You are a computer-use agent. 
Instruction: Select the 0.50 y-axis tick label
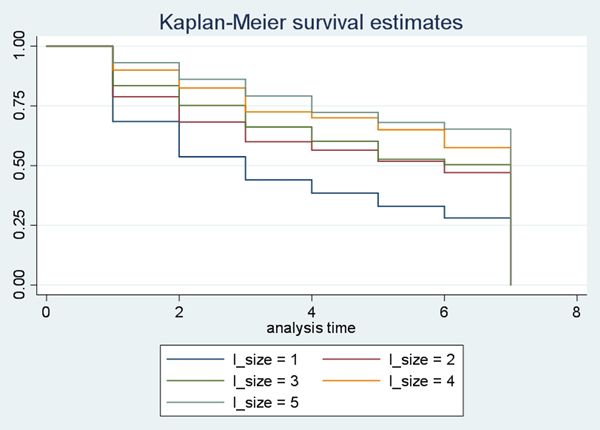click(x=20, y=165)
